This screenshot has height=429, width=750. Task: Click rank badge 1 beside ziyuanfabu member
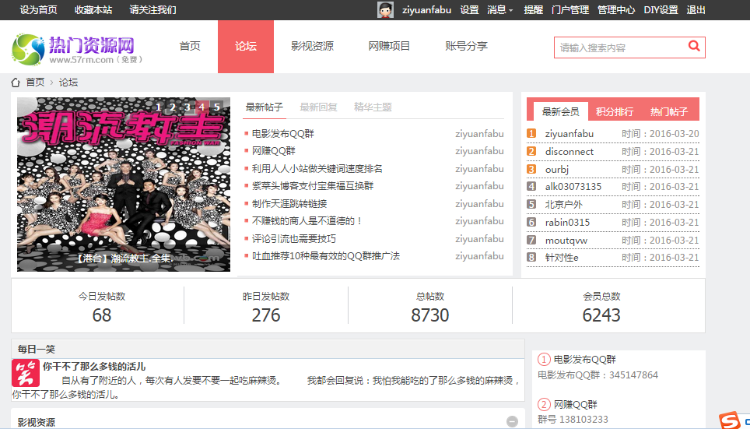point(531,133)
